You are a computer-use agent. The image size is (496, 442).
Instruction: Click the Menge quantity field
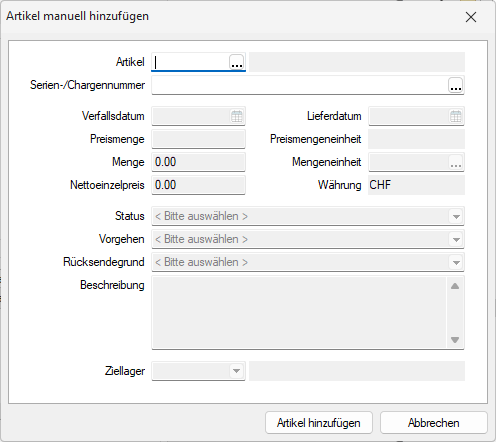point(198,162)
